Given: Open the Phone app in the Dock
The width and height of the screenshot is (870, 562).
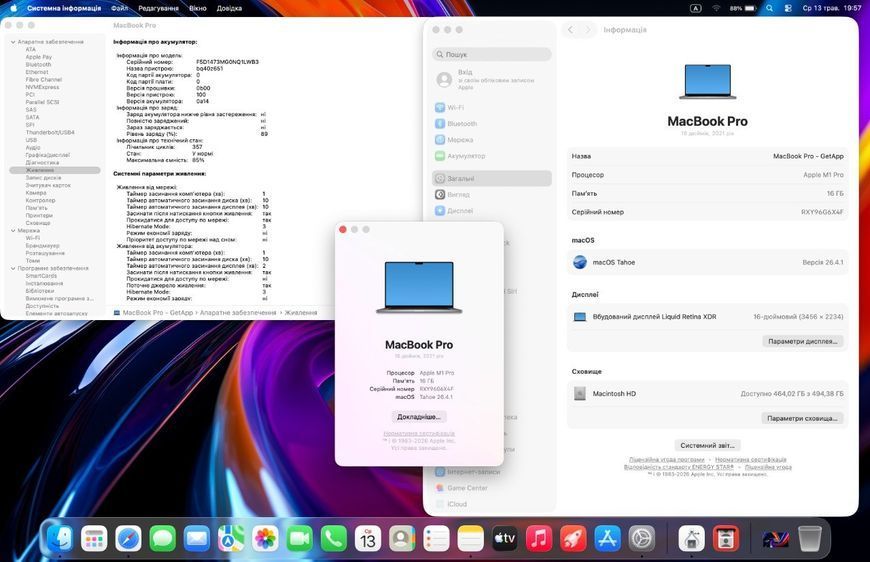Looking at the screenshot, I should click(x=334, y=538).
